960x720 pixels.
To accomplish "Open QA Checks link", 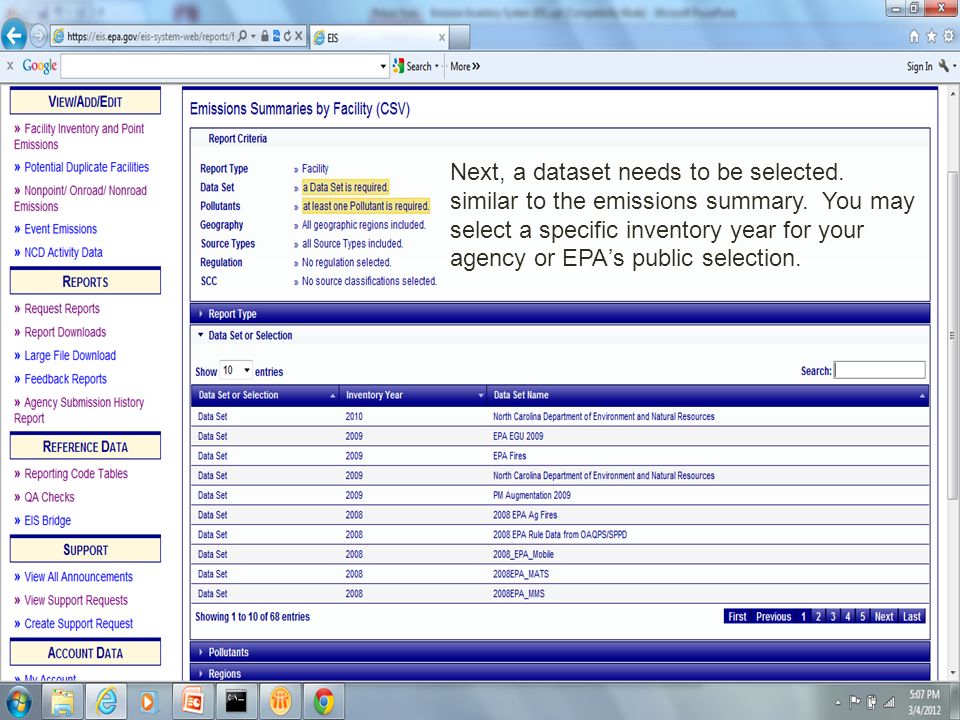I will point(49,497).
